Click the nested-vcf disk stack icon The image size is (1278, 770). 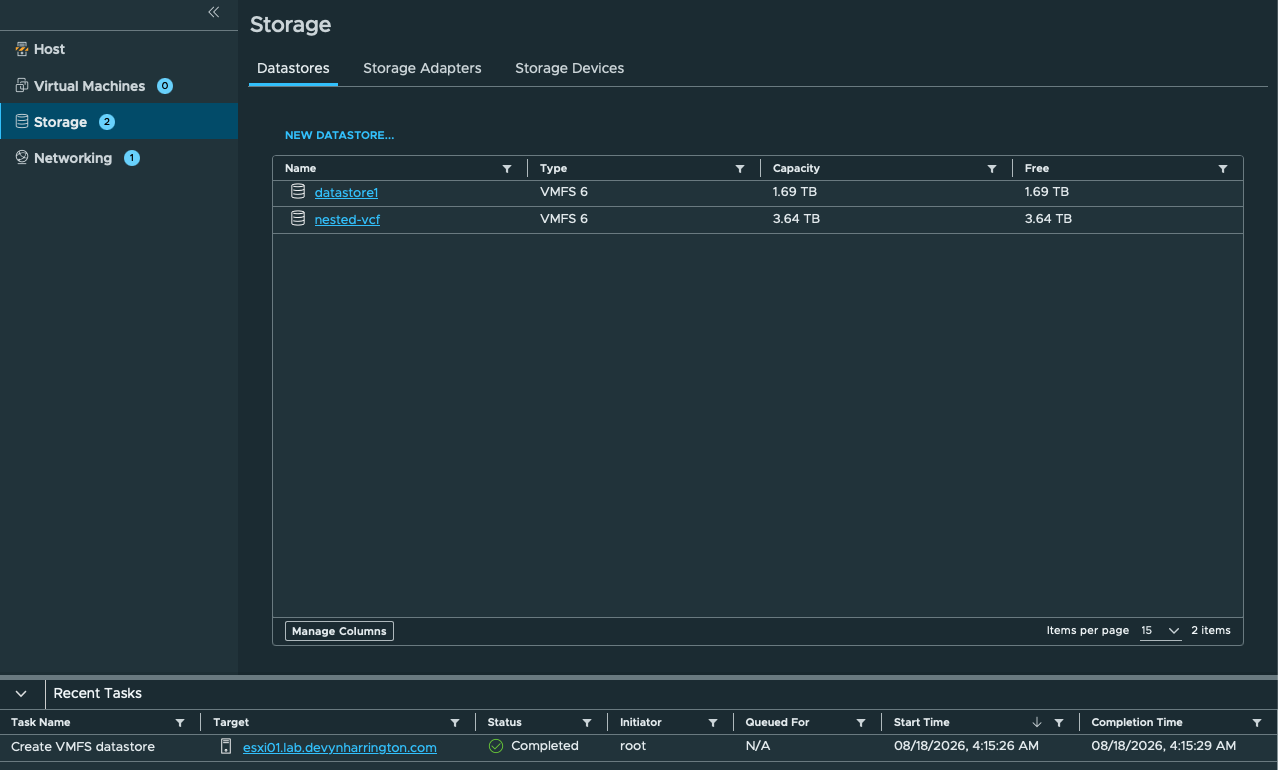click(x=298, y=218)
